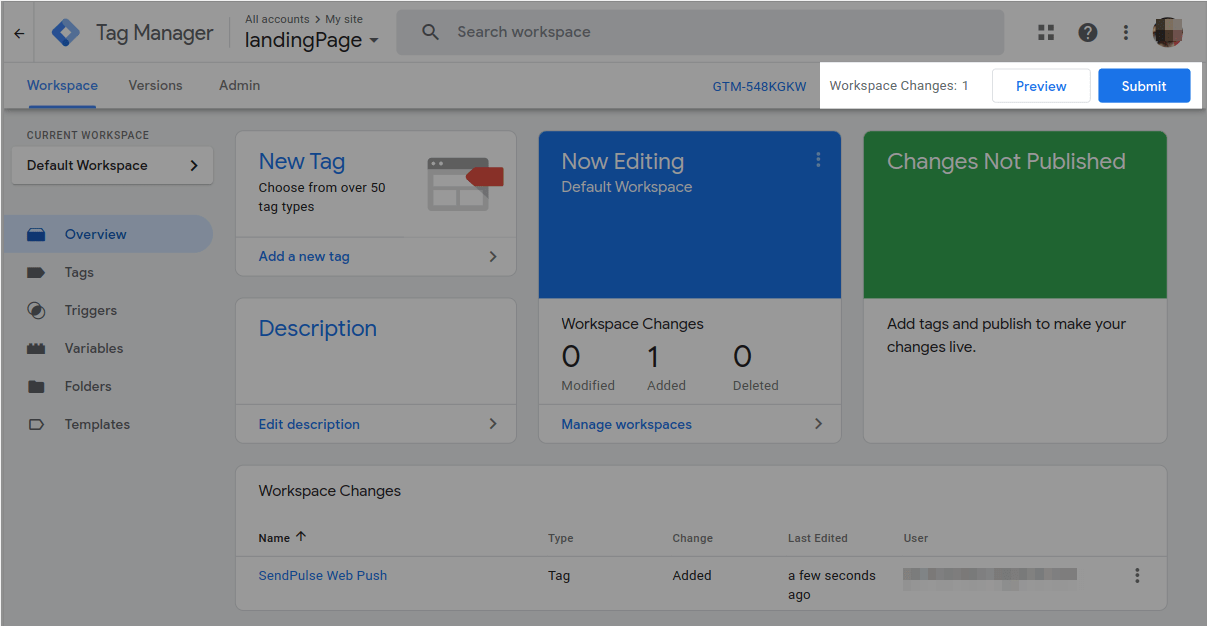
Task: Click the Description card heading
Action: pos(318,329)
